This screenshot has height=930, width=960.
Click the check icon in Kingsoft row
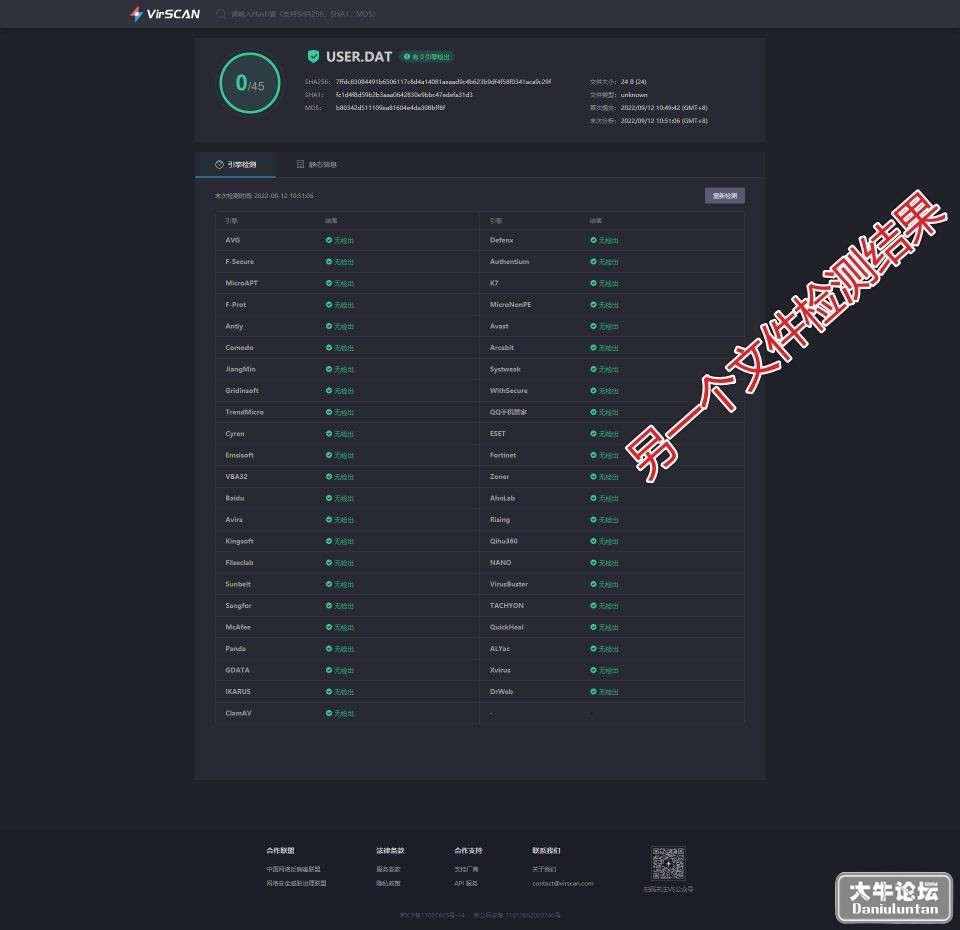[329, 541]
